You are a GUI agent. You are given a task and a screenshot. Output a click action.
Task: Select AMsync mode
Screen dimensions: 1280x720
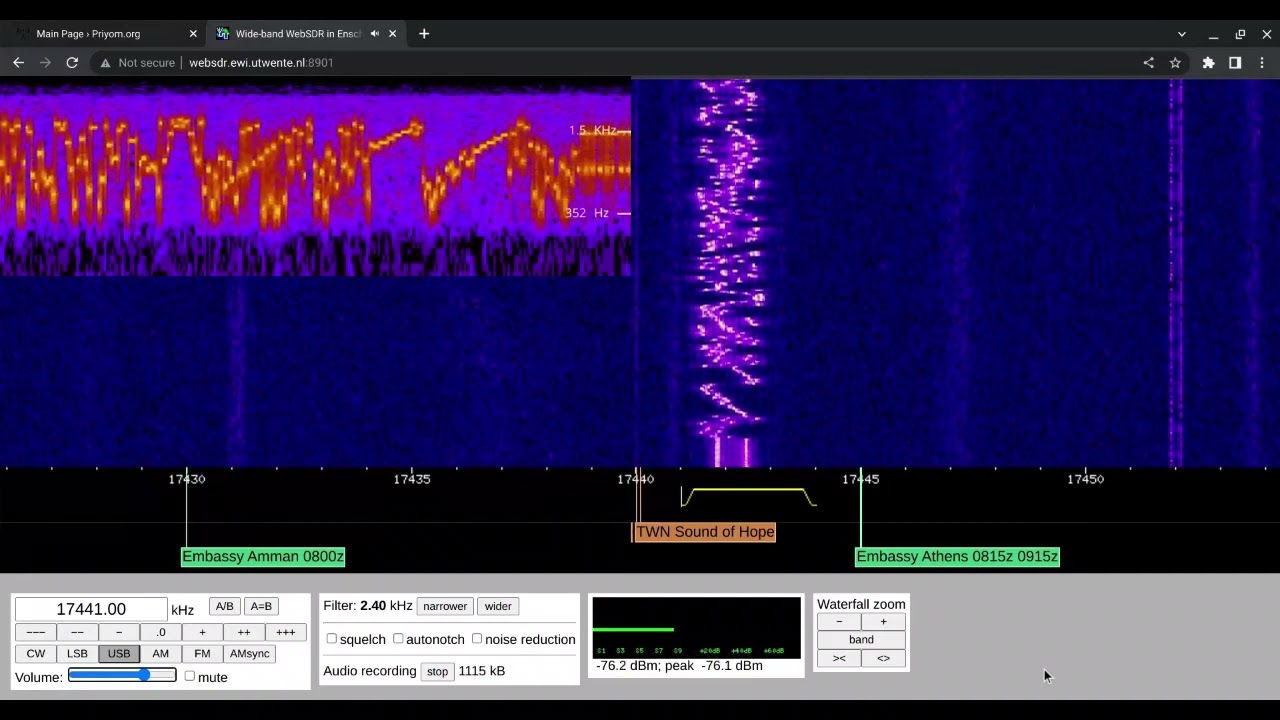(x=250, y=653)
